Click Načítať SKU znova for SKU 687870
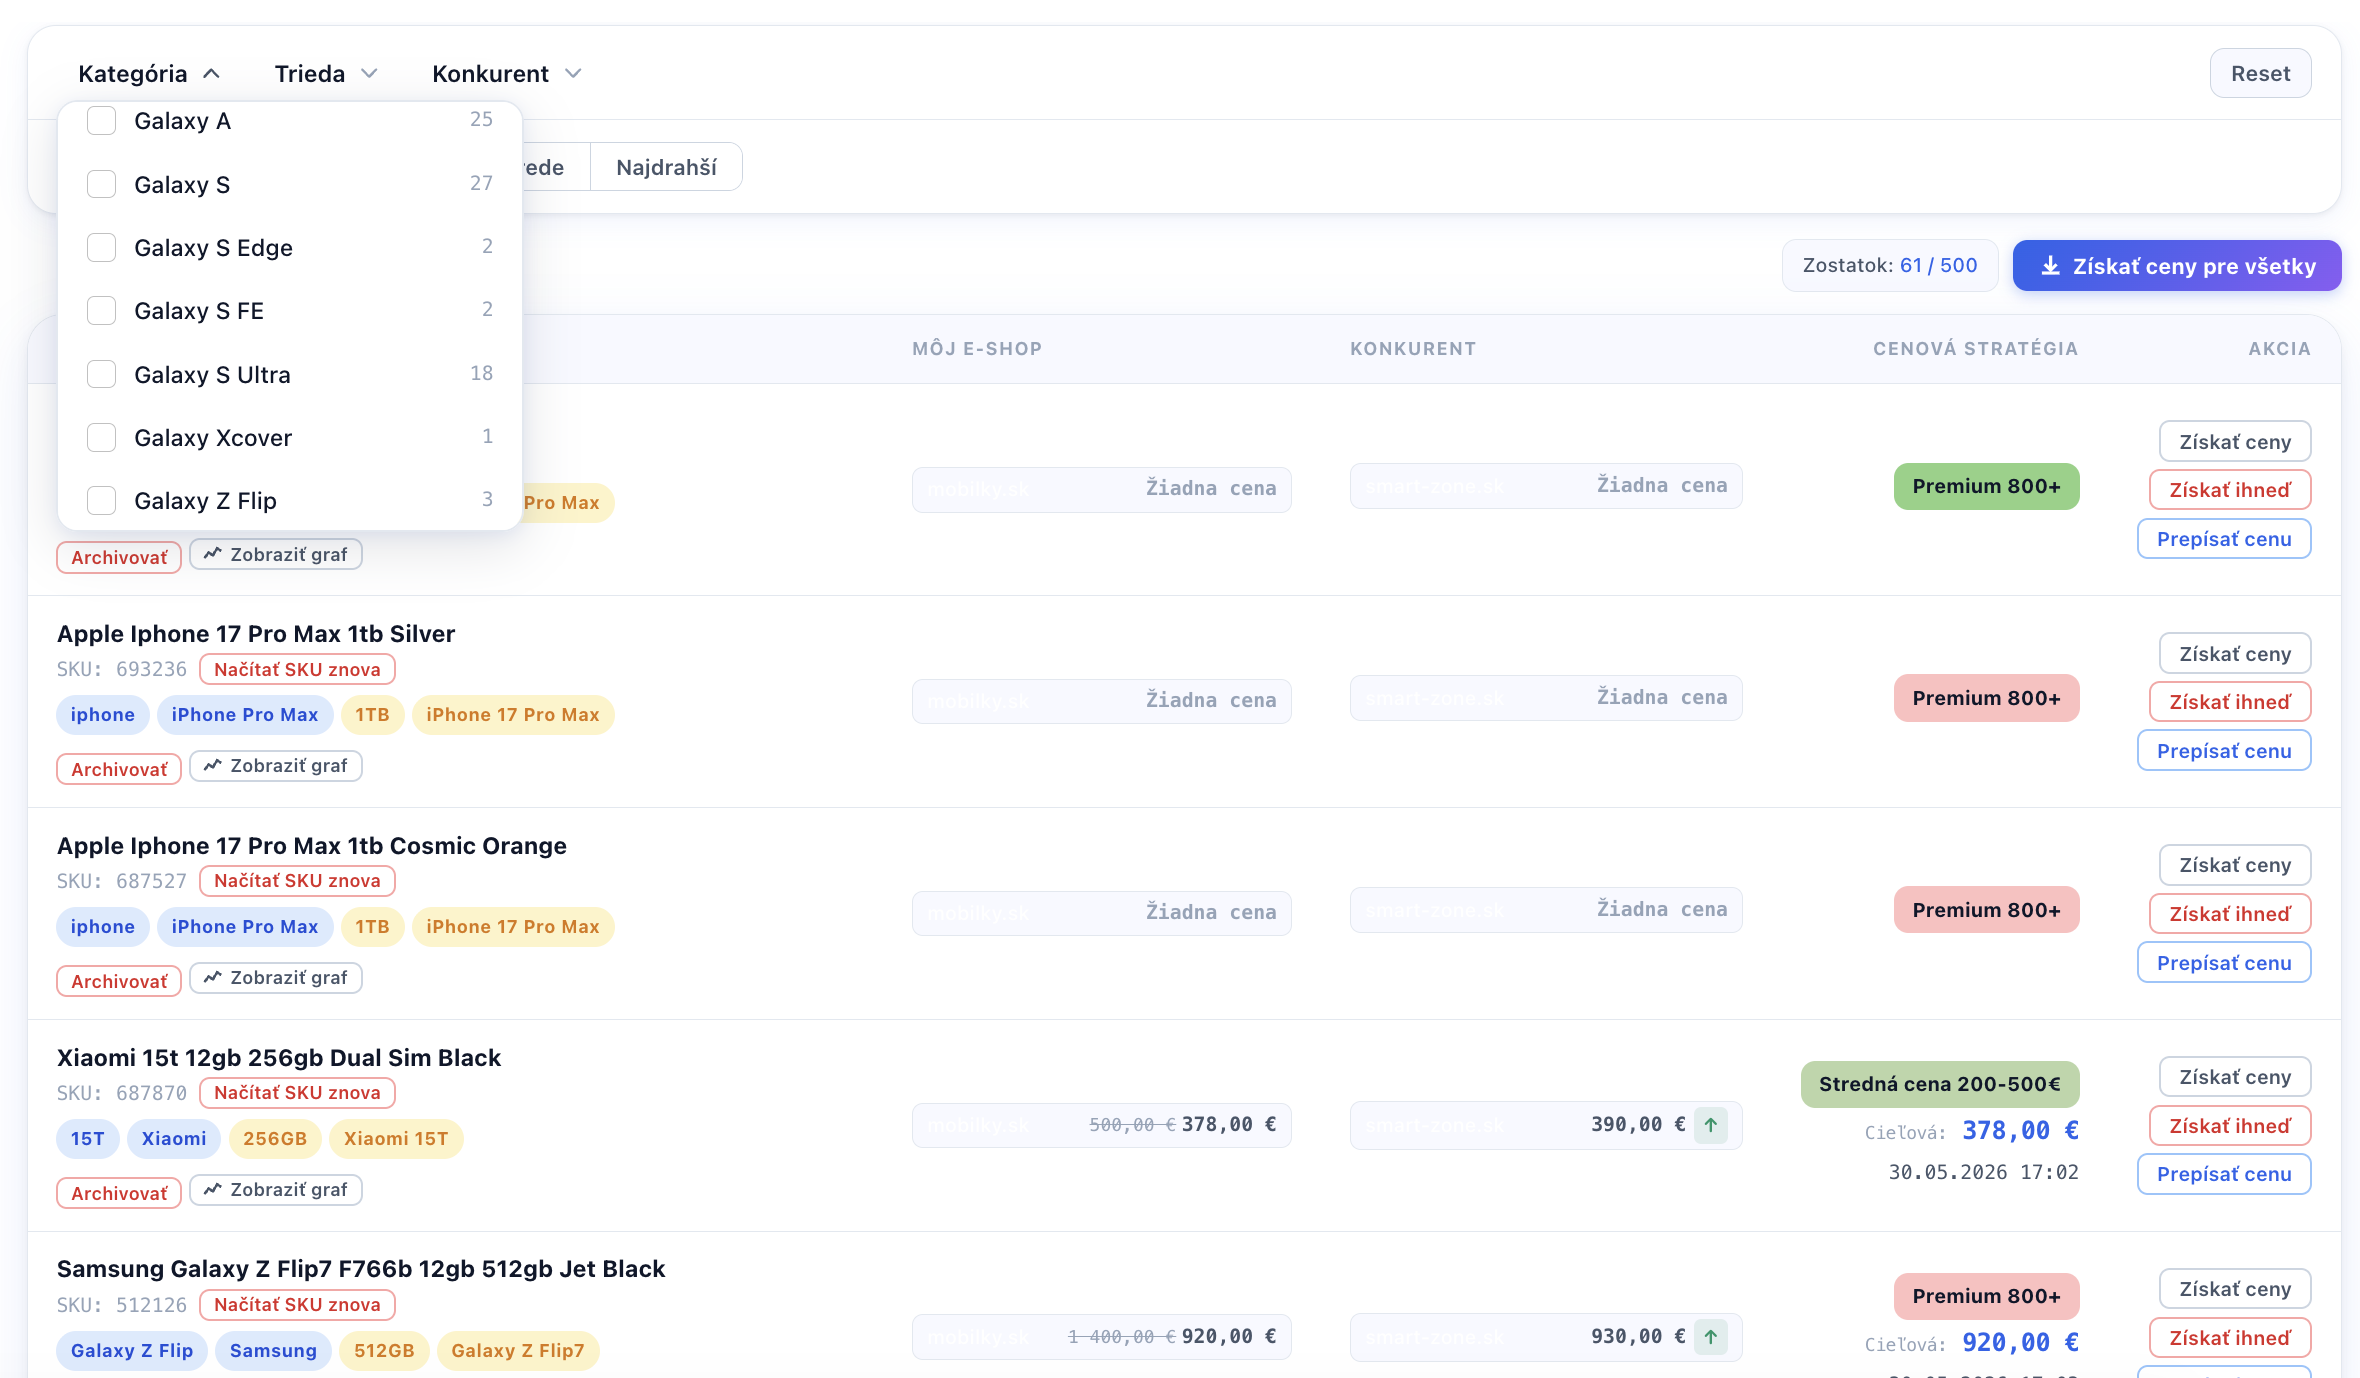The height and width of the screenshot is (1378, 2360). [297, 1093]
